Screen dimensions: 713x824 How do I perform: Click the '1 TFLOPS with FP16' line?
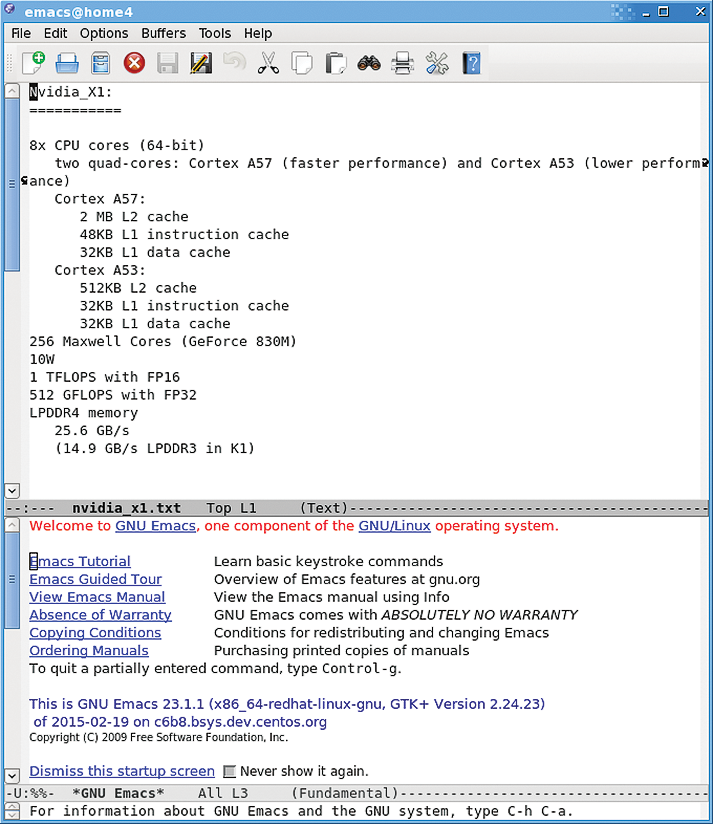105,378
